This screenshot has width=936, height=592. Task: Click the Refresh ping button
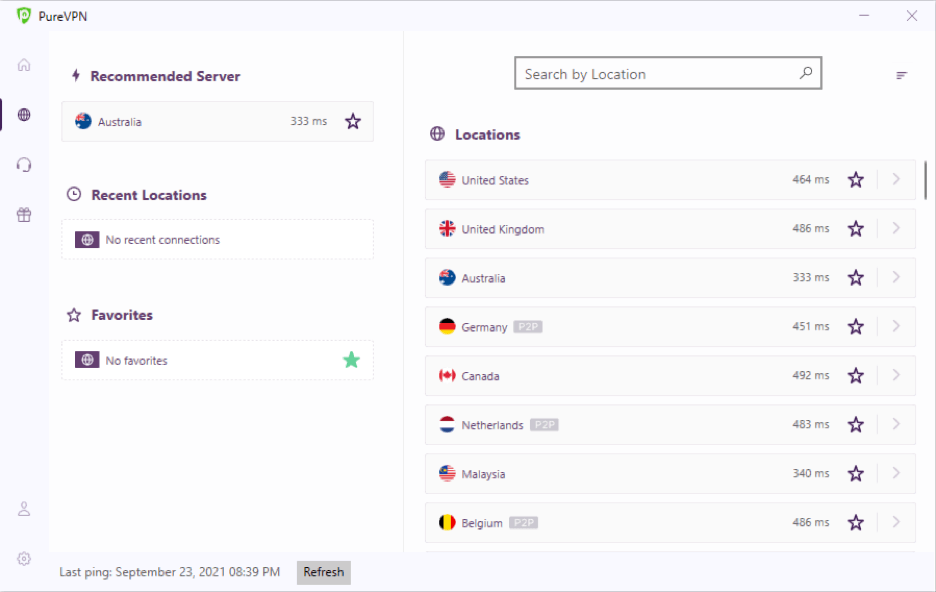(x=324, y=572)
